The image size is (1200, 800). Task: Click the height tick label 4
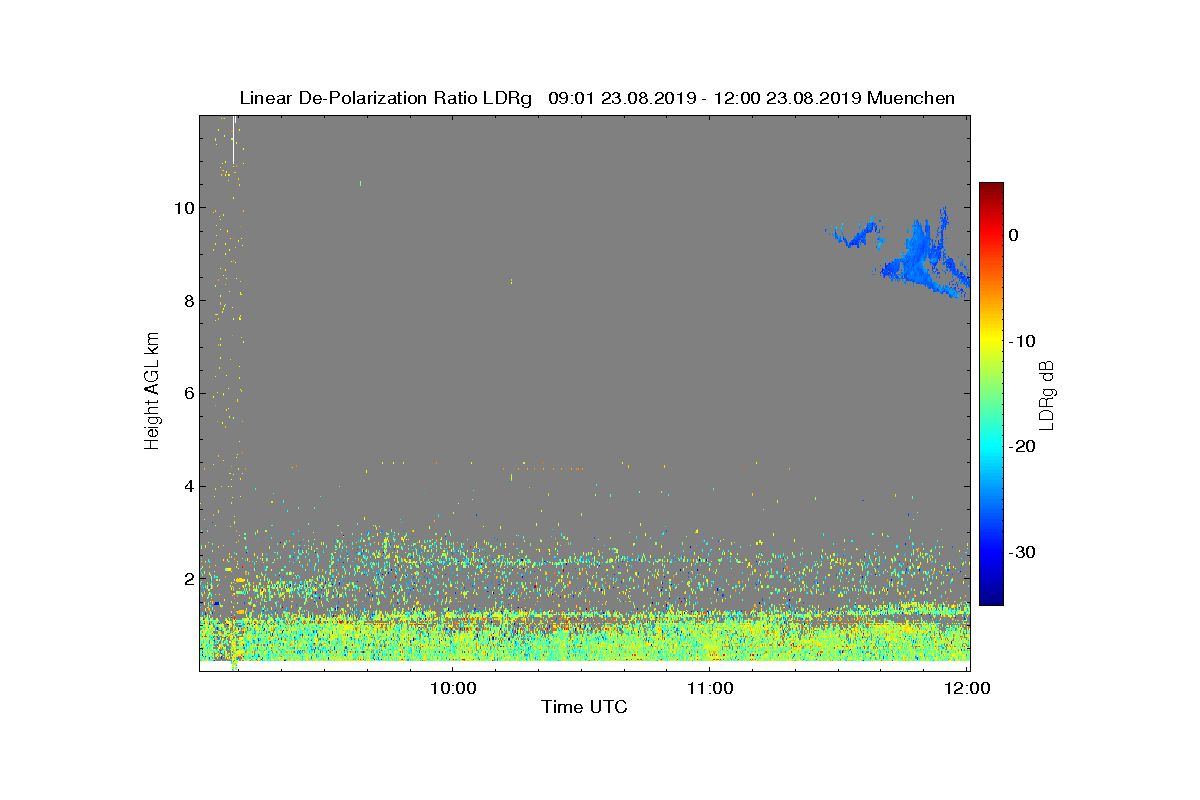click(x=189, y=487)
